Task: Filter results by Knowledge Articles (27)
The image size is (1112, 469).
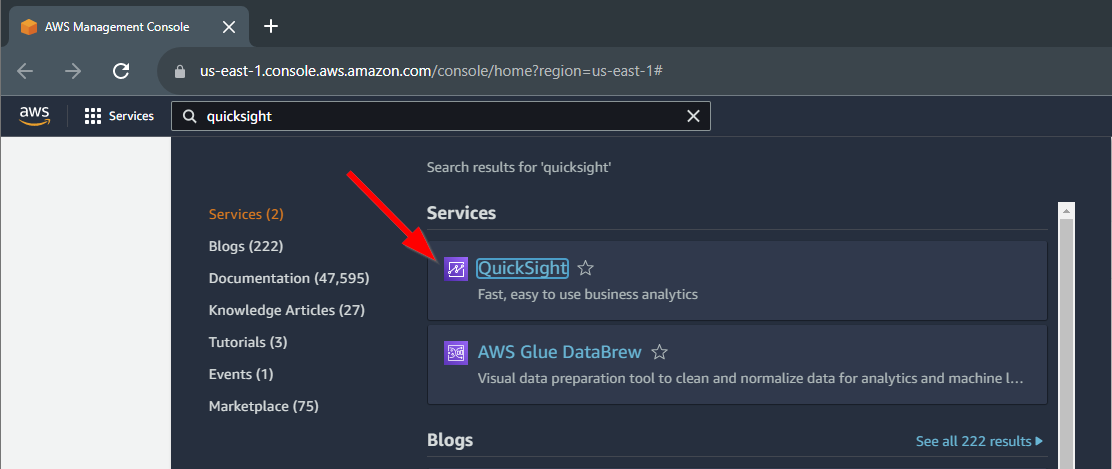Action: tap(287, 310)
